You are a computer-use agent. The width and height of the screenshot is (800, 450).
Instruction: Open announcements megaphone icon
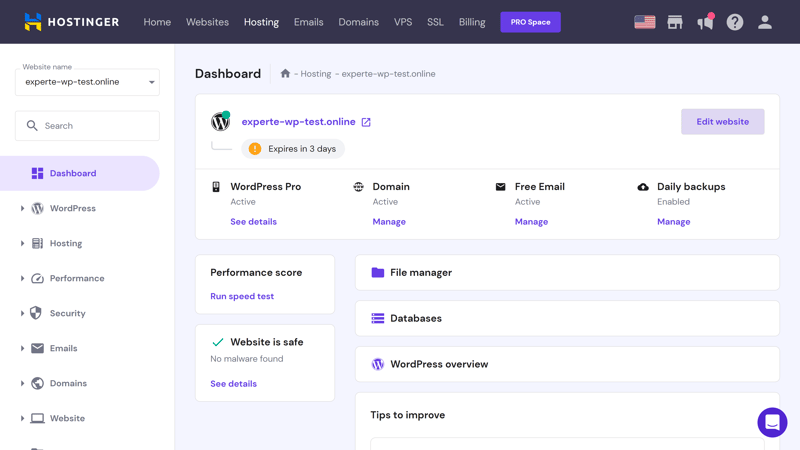point(705,22)
